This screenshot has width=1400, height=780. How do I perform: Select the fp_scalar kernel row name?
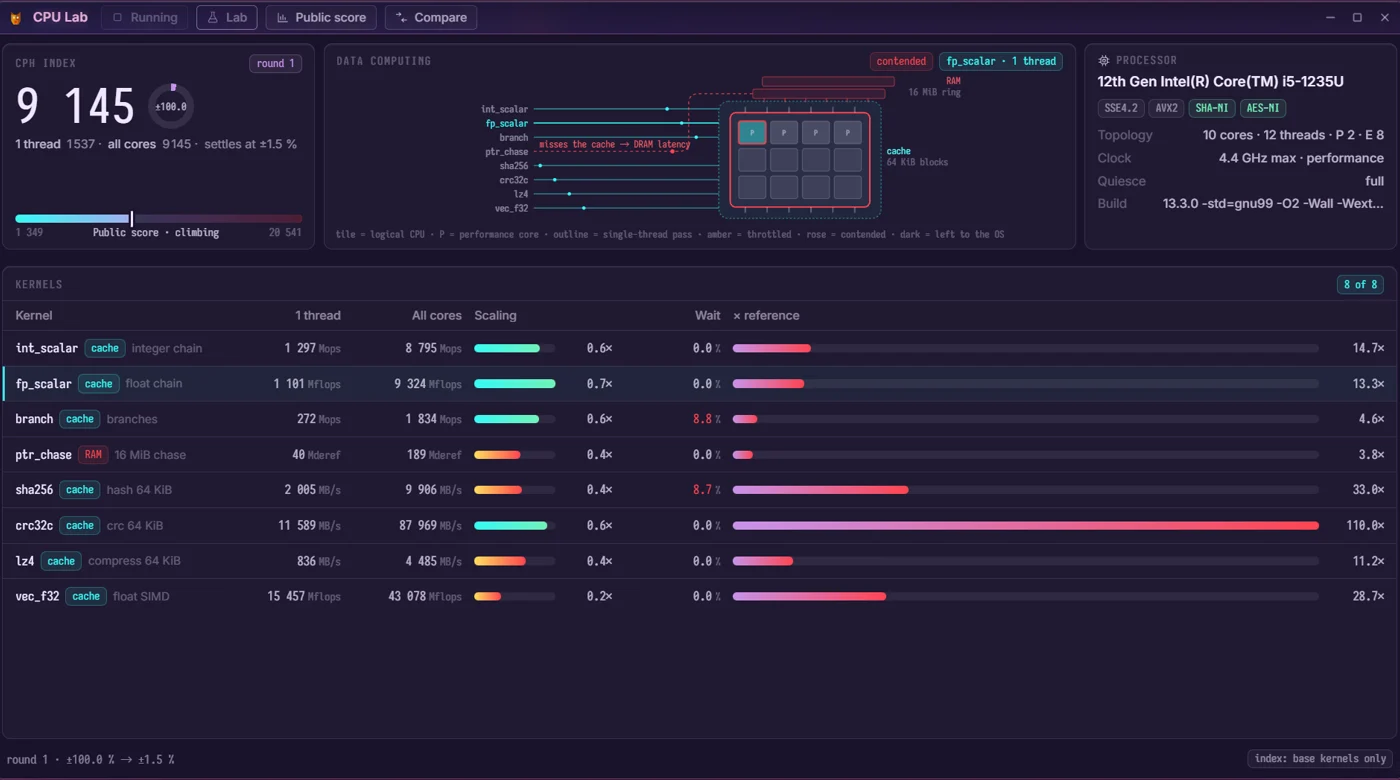(44, 384)
